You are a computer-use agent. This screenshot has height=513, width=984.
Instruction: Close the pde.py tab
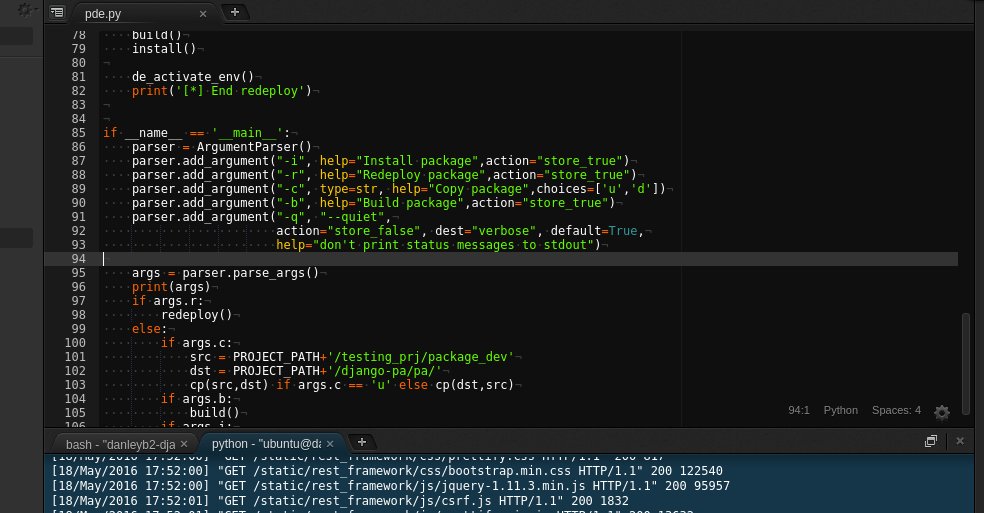pos(203,14)
